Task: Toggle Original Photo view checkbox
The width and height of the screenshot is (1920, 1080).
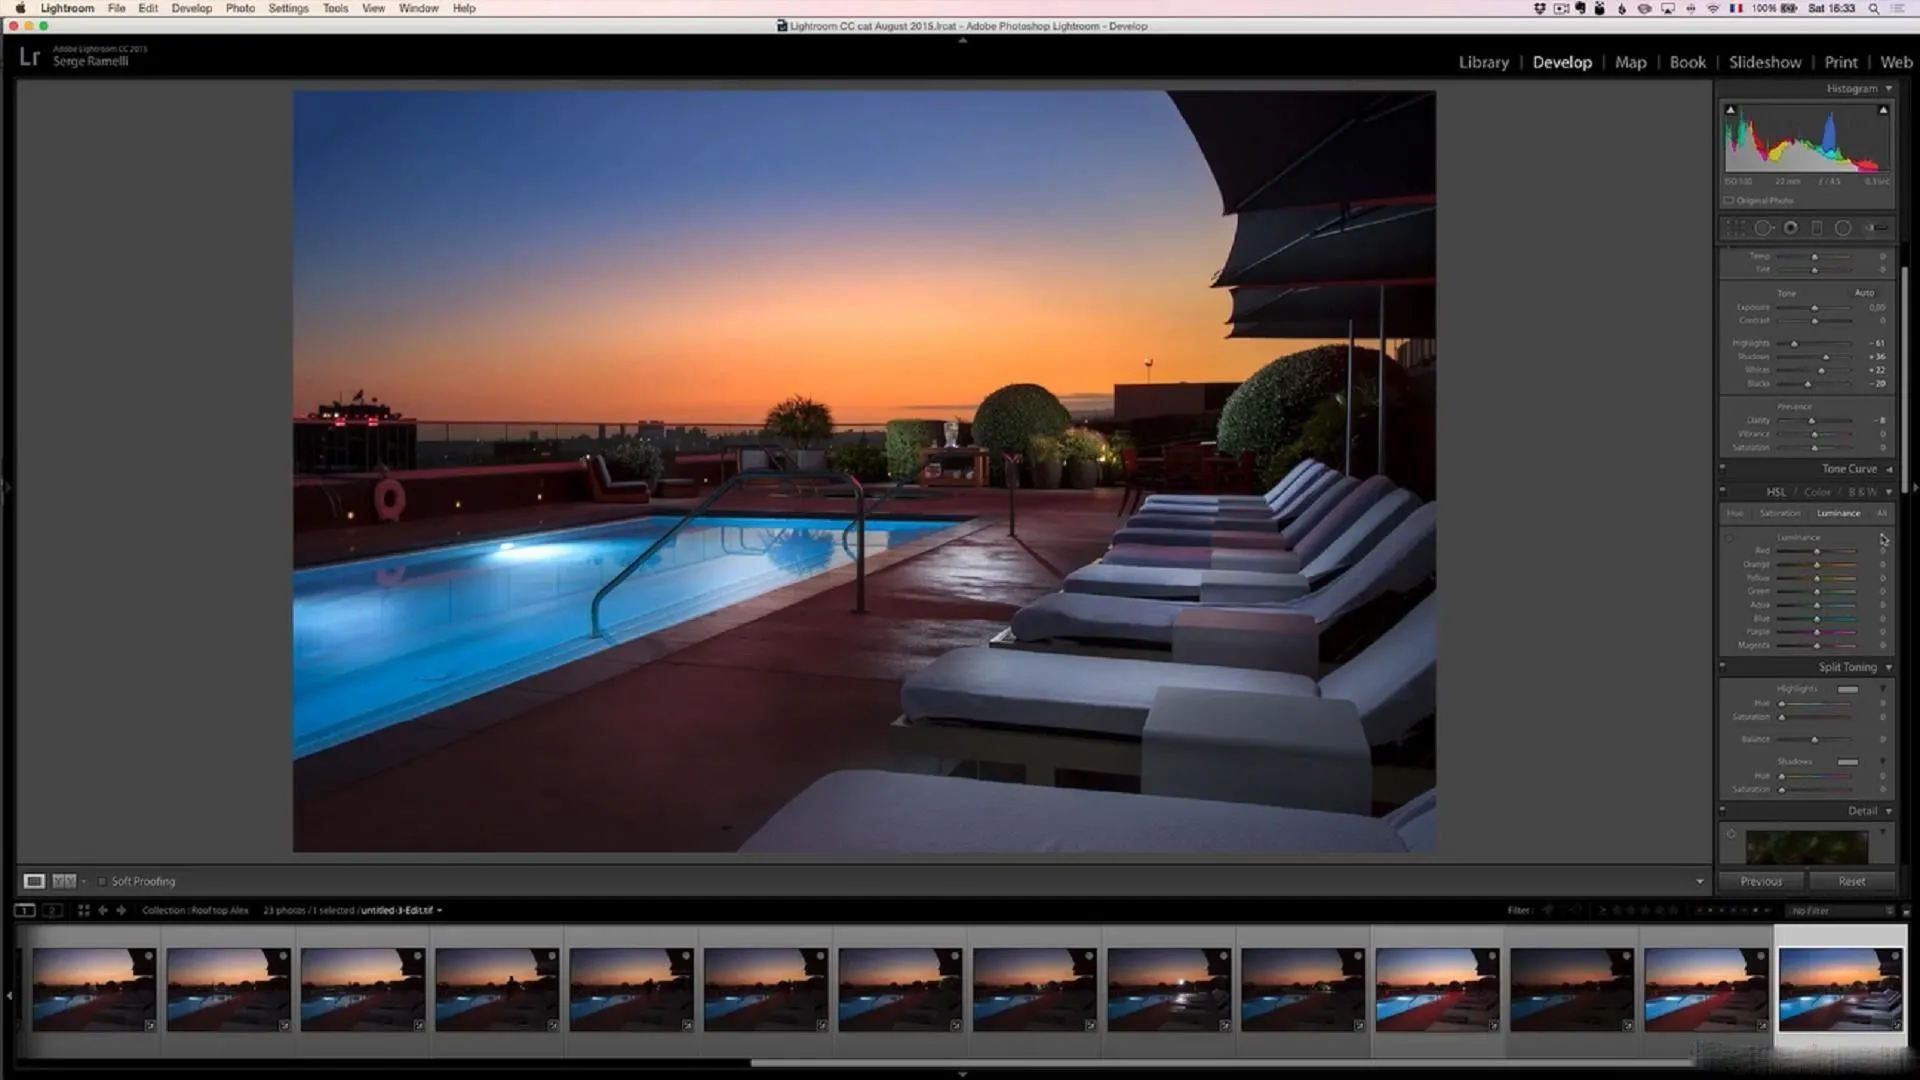Action: pyautogui.click(x=1727, y=200)
